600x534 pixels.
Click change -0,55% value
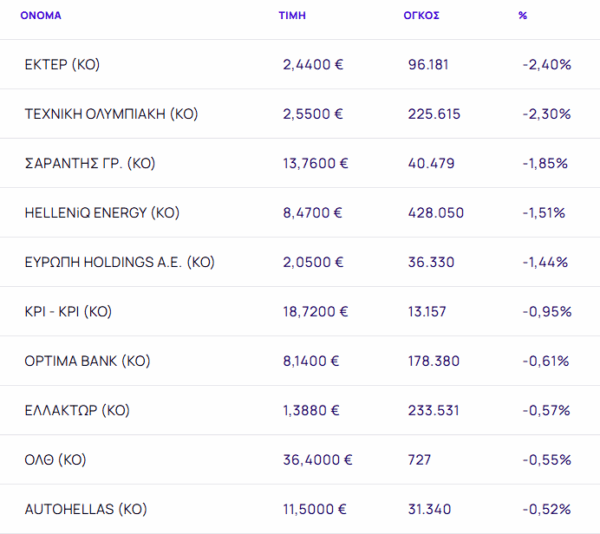point(547,460)
